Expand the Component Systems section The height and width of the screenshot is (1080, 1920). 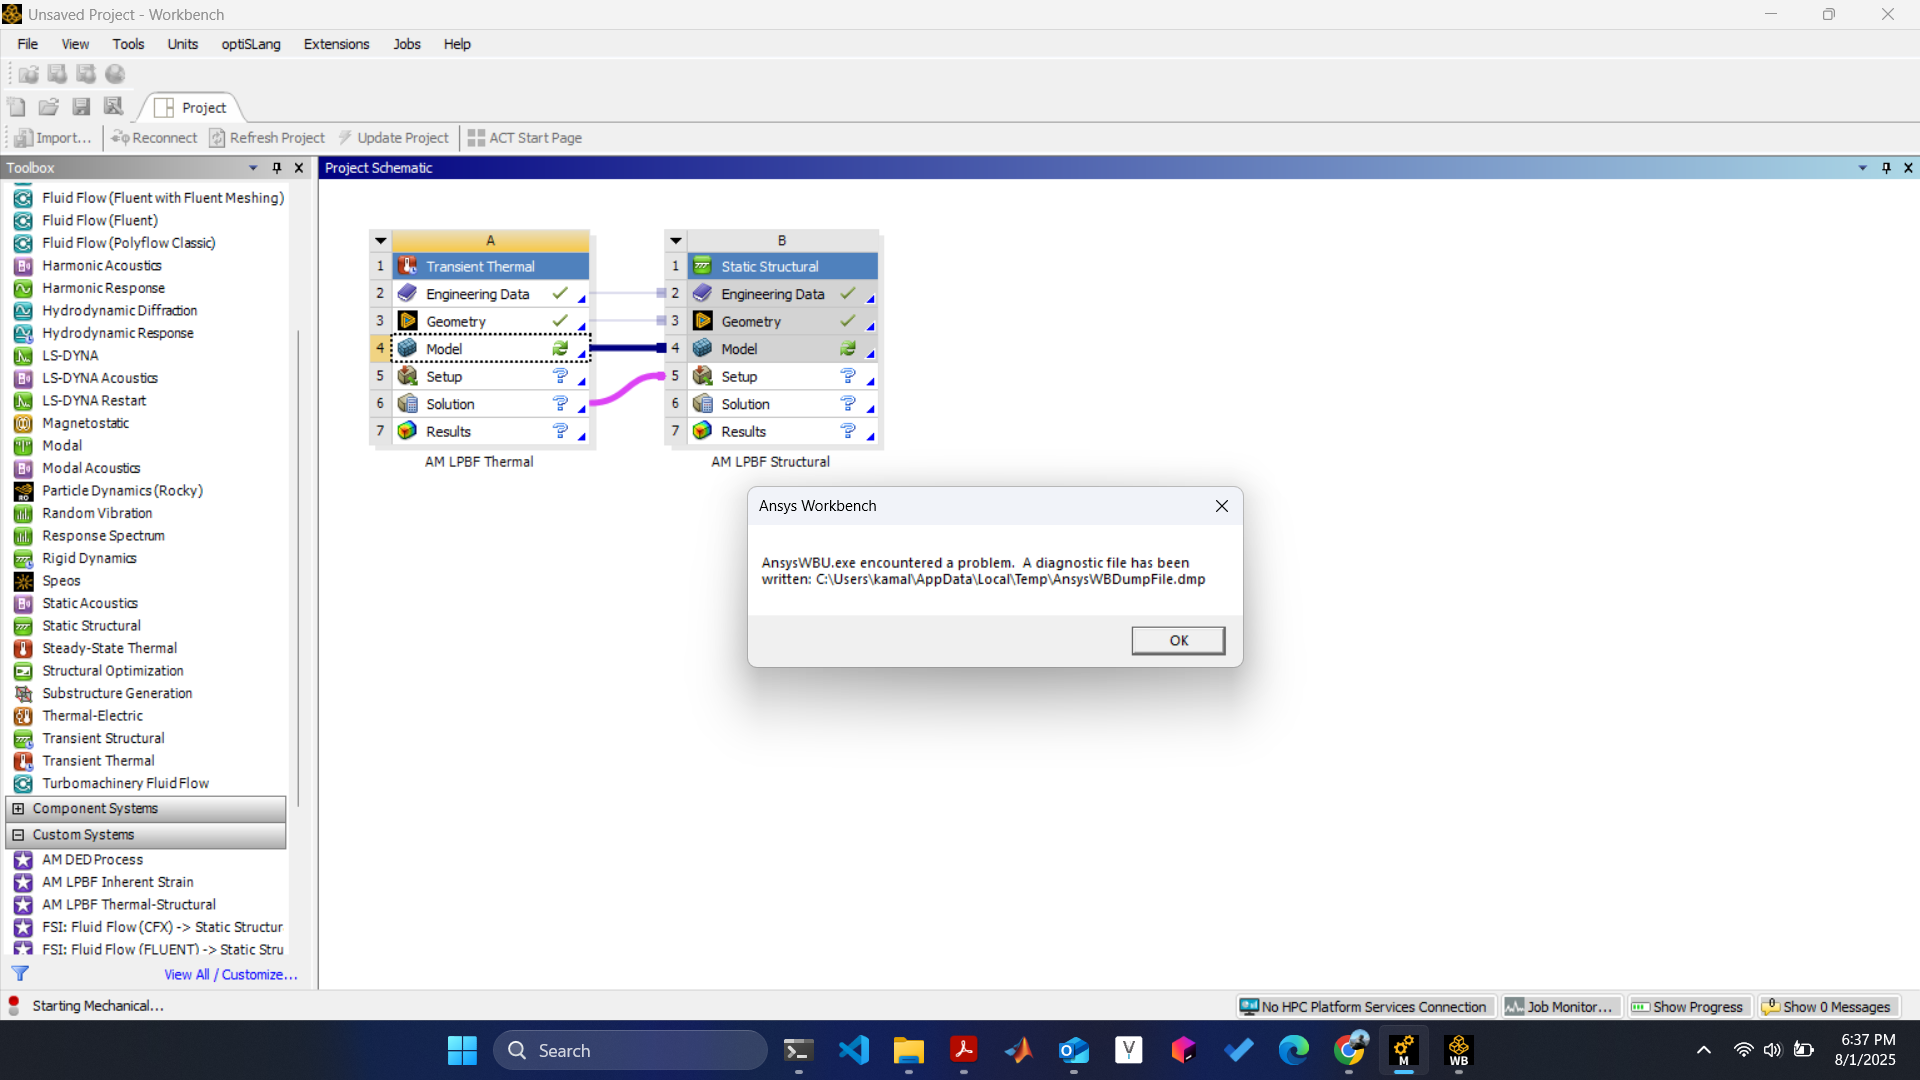coord(18,809)
